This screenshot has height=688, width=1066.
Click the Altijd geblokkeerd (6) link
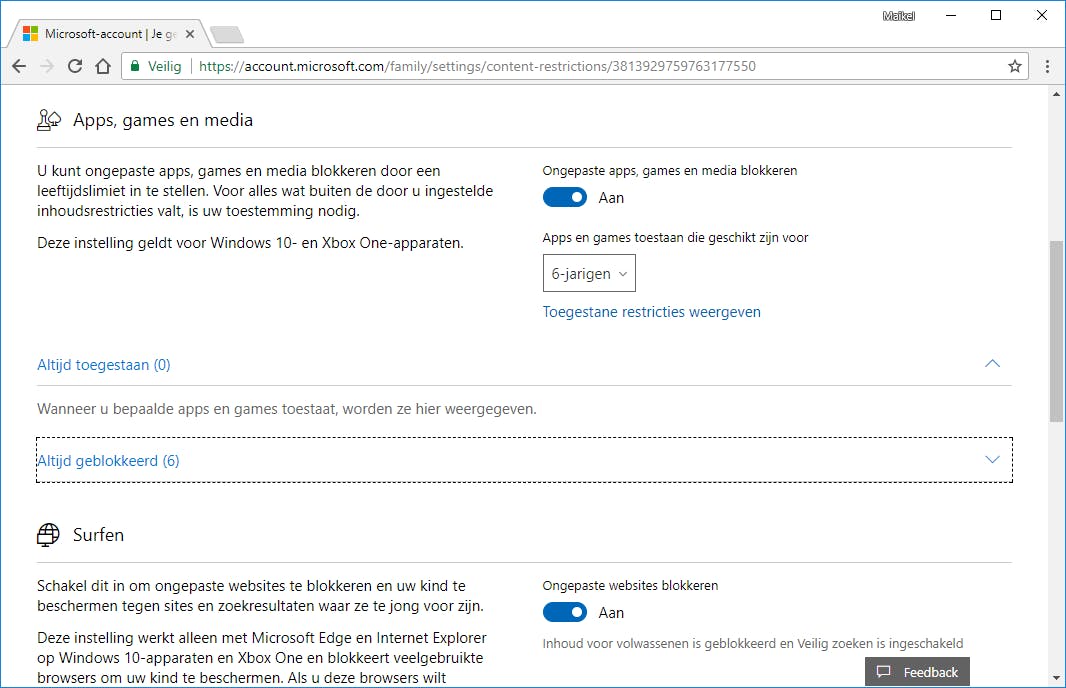pyautogui.click(x=108, y=461)
